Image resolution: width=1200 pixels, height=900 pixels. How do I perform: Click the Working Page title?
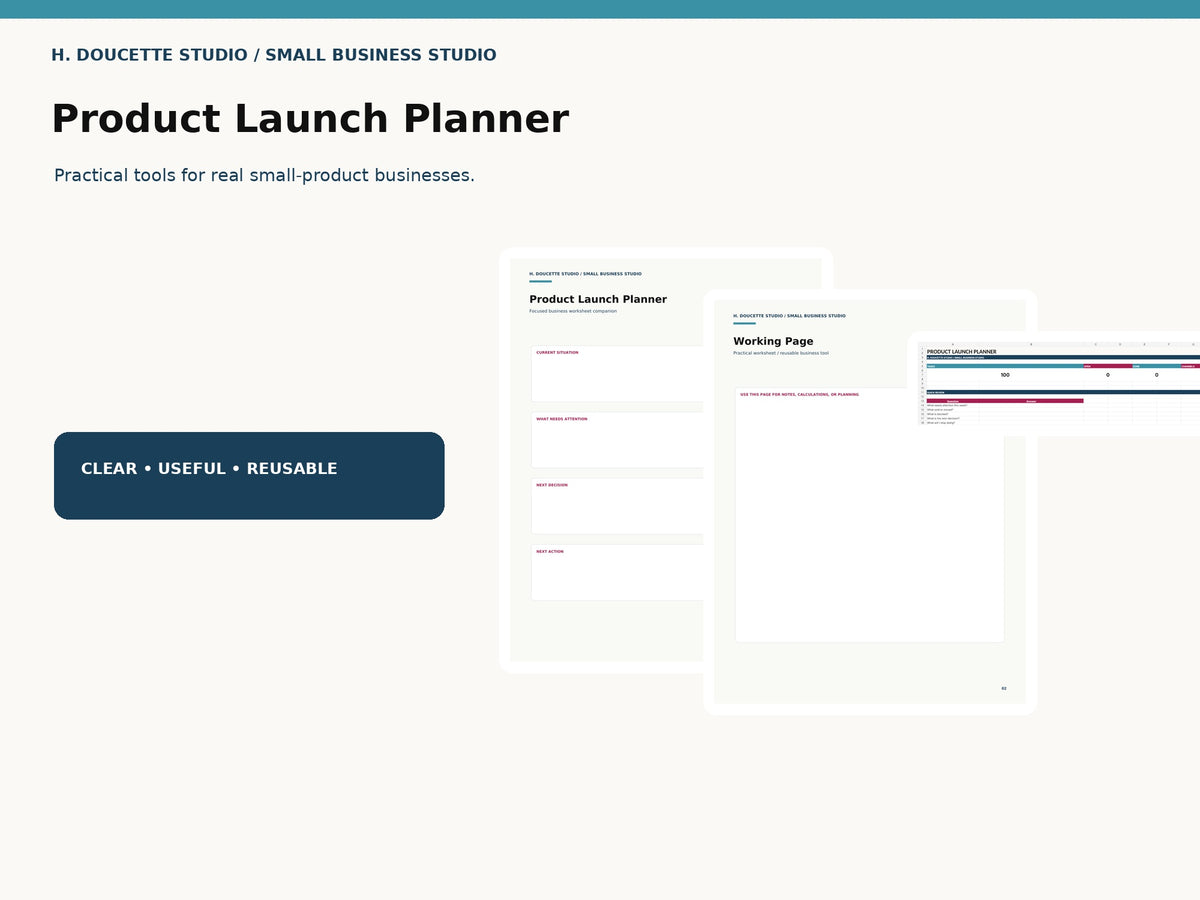(773, 341)
